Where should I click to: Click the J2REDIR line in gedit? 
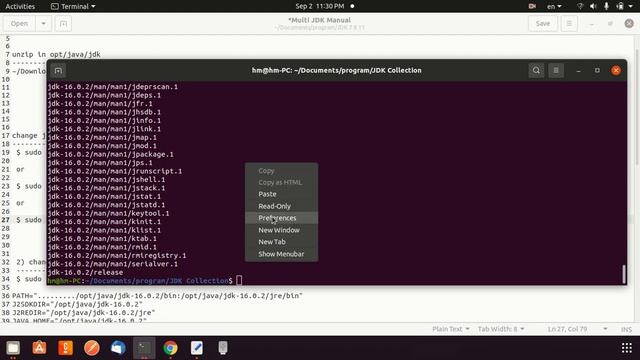point(84,313)
